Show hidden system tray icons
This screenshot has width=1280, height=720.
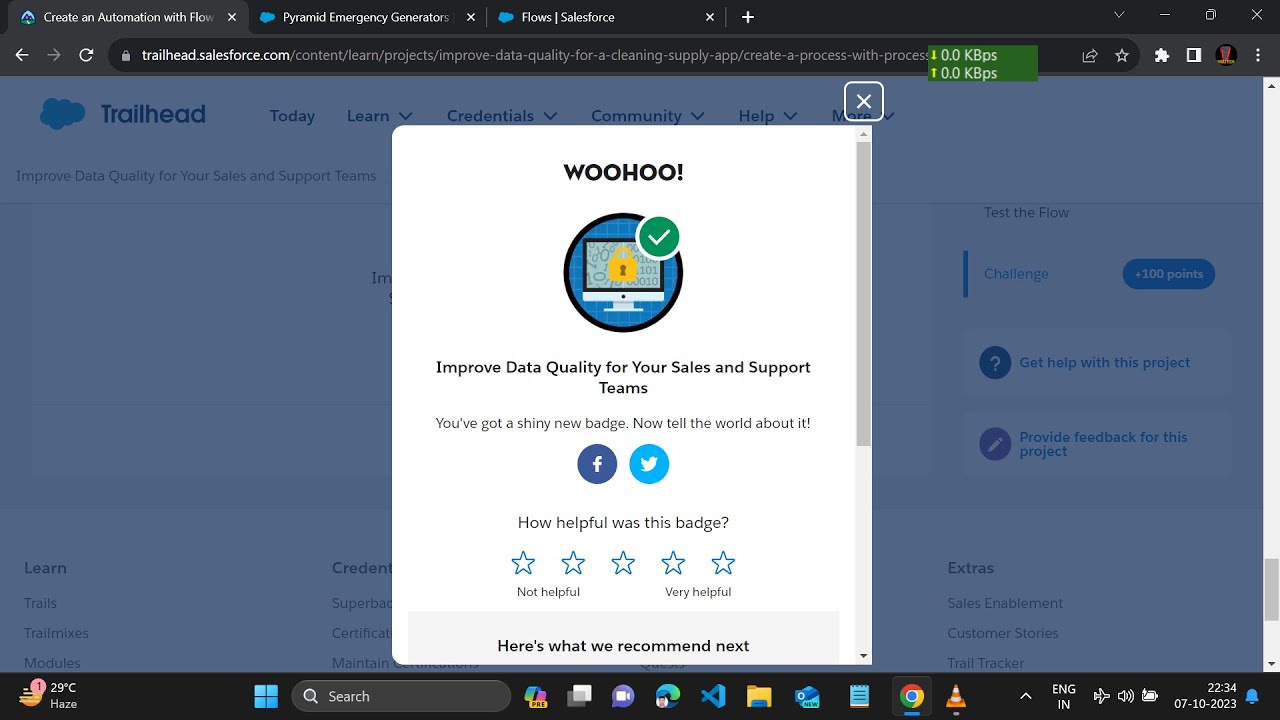(x=1025, y=696)
